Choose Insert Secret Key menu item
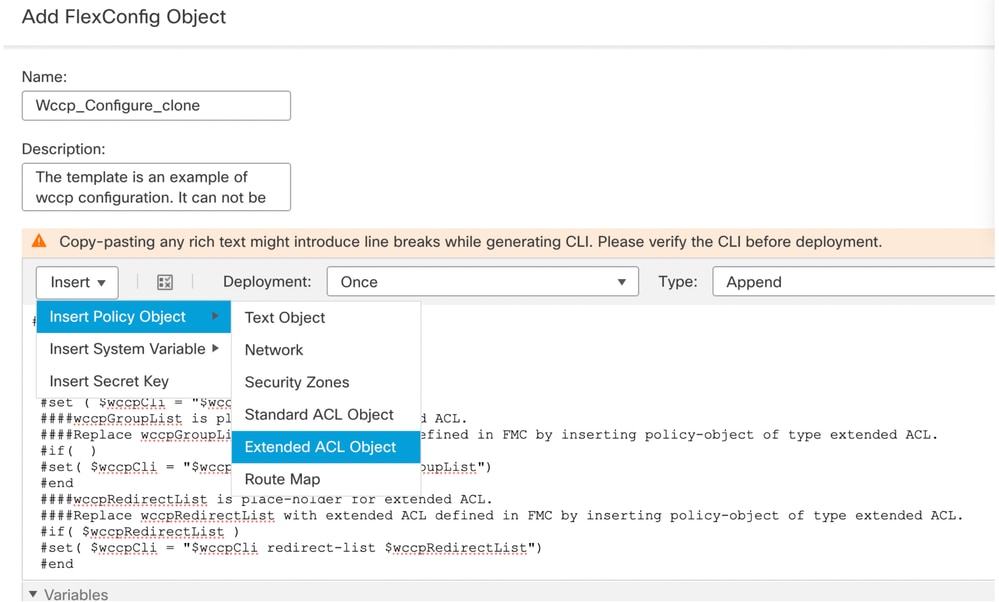The width and height of the screenshot is (999, 602). (133, 381)
